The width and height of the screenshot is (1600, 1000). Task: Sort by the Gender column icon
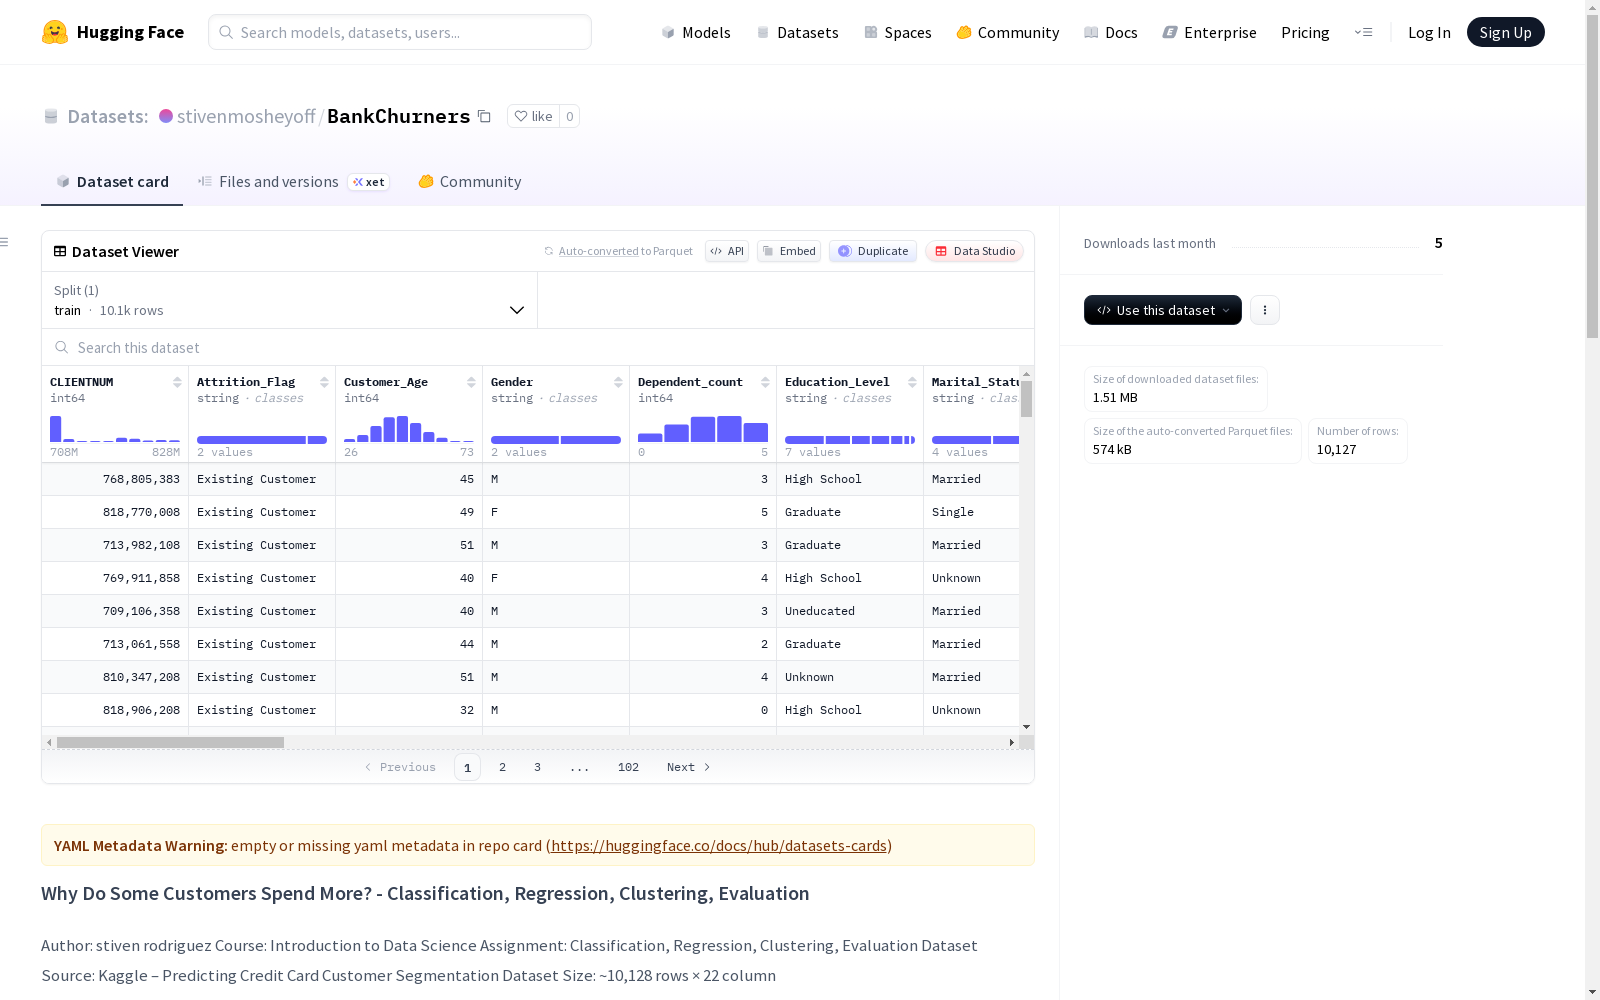tap(618, 382)
